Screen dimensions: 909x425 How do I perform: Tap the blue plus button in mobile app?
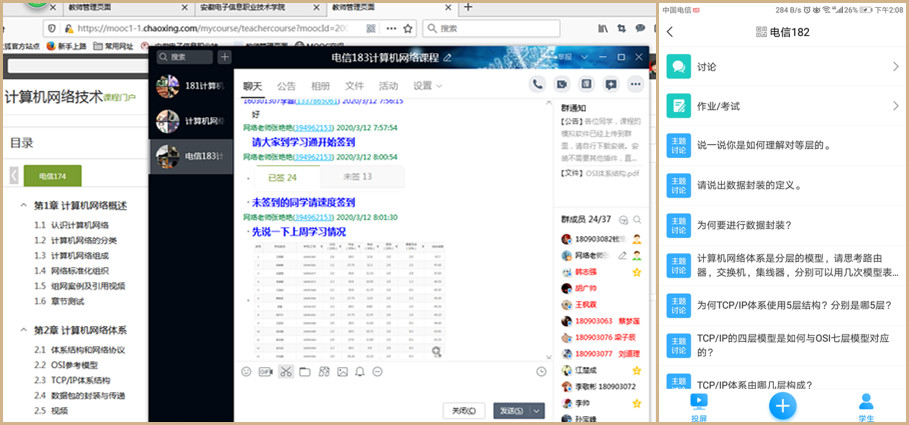782,406
